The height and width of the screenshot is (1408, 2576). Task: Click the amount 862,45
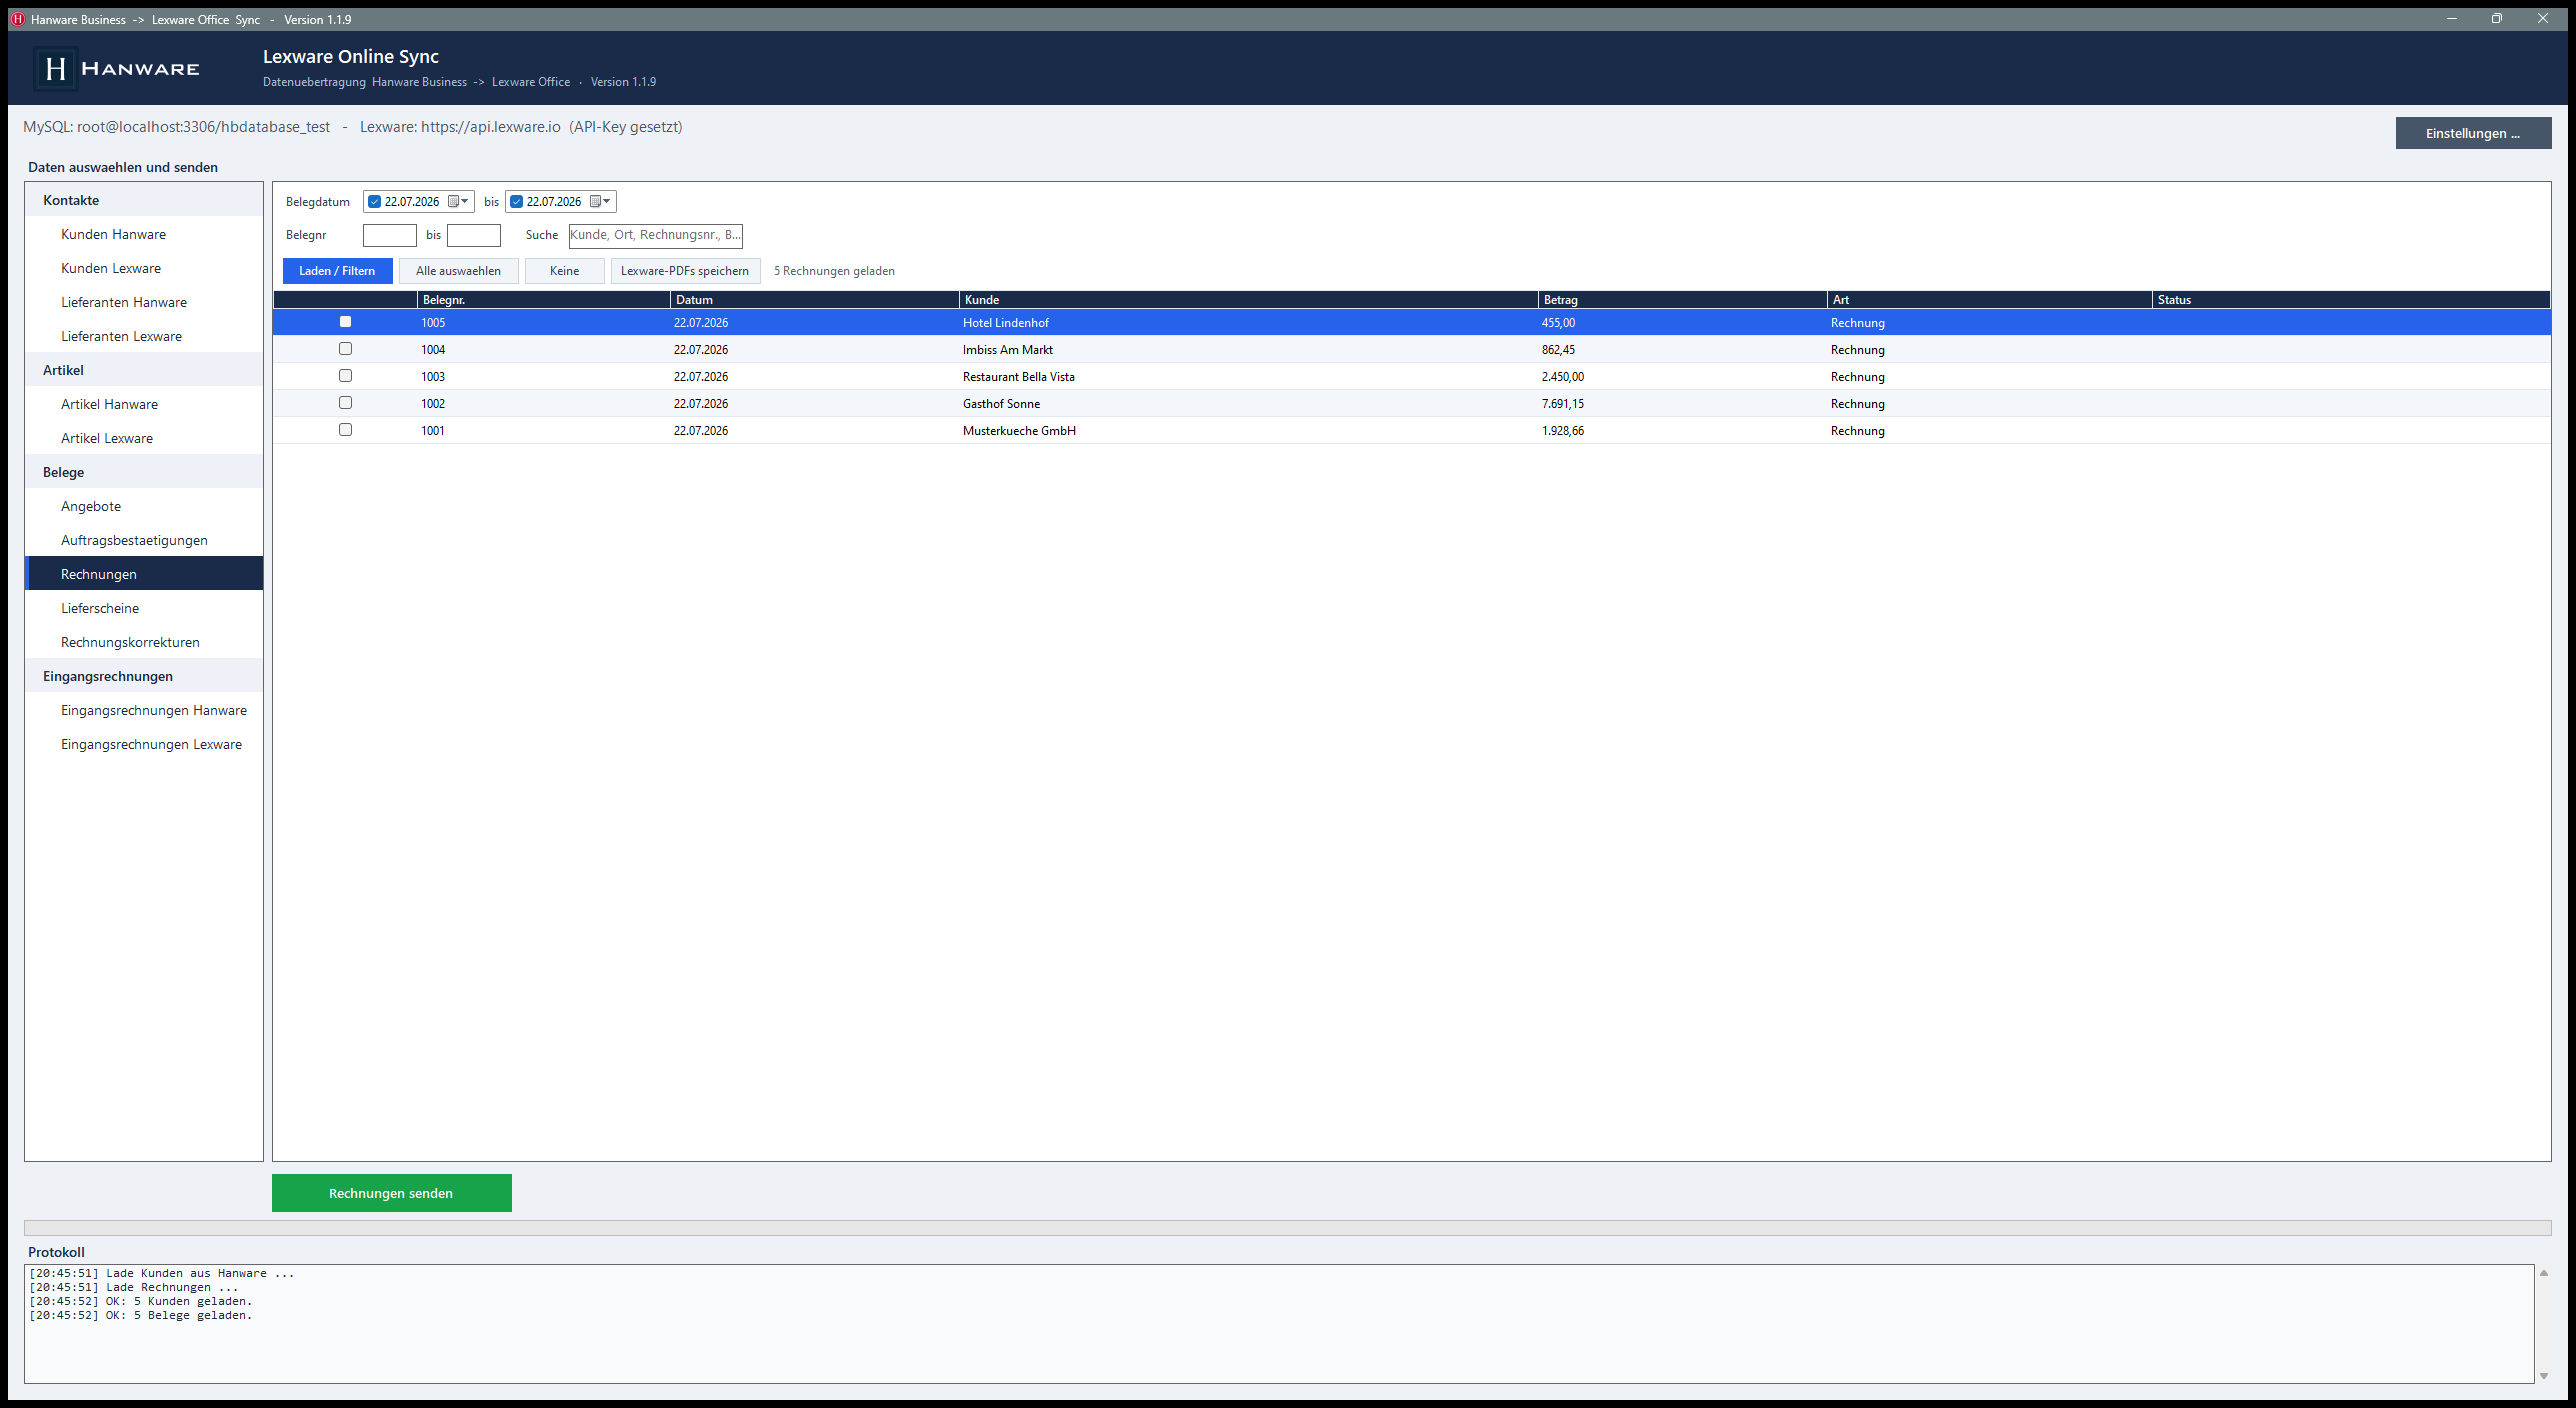(x=1558, y=350)
